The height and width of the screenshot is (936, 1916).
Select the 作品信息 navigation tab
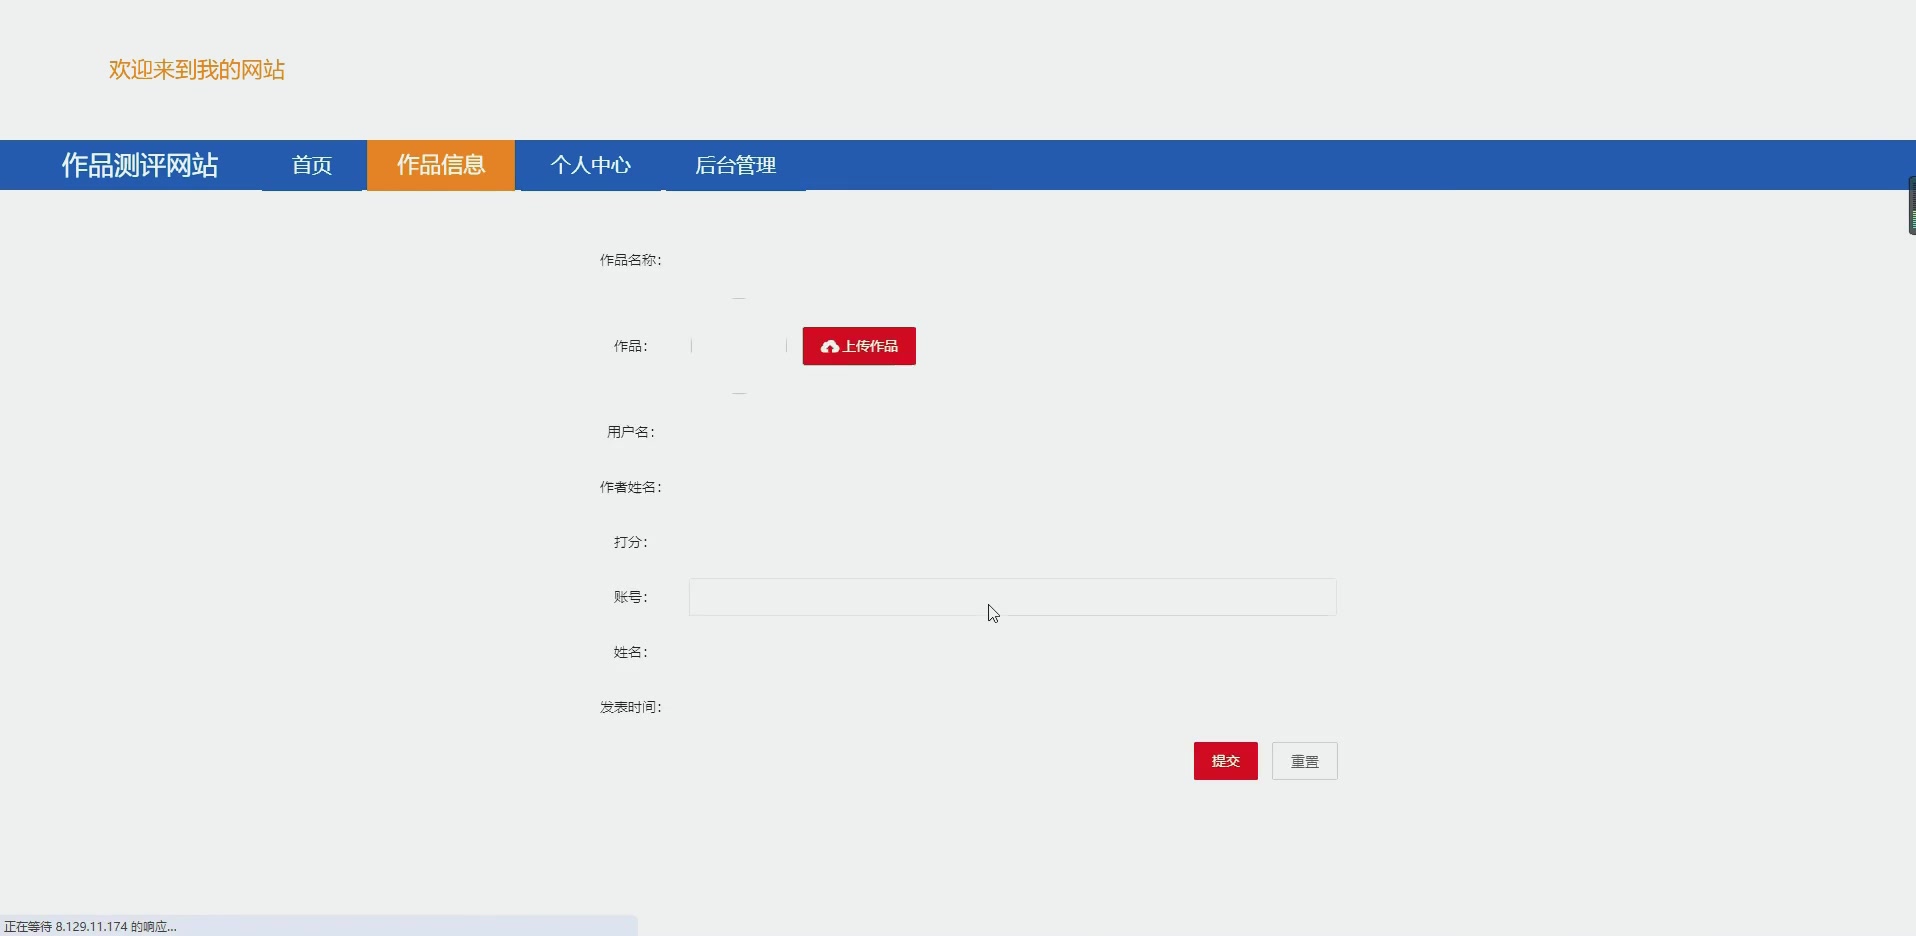[x=441, y=165]
